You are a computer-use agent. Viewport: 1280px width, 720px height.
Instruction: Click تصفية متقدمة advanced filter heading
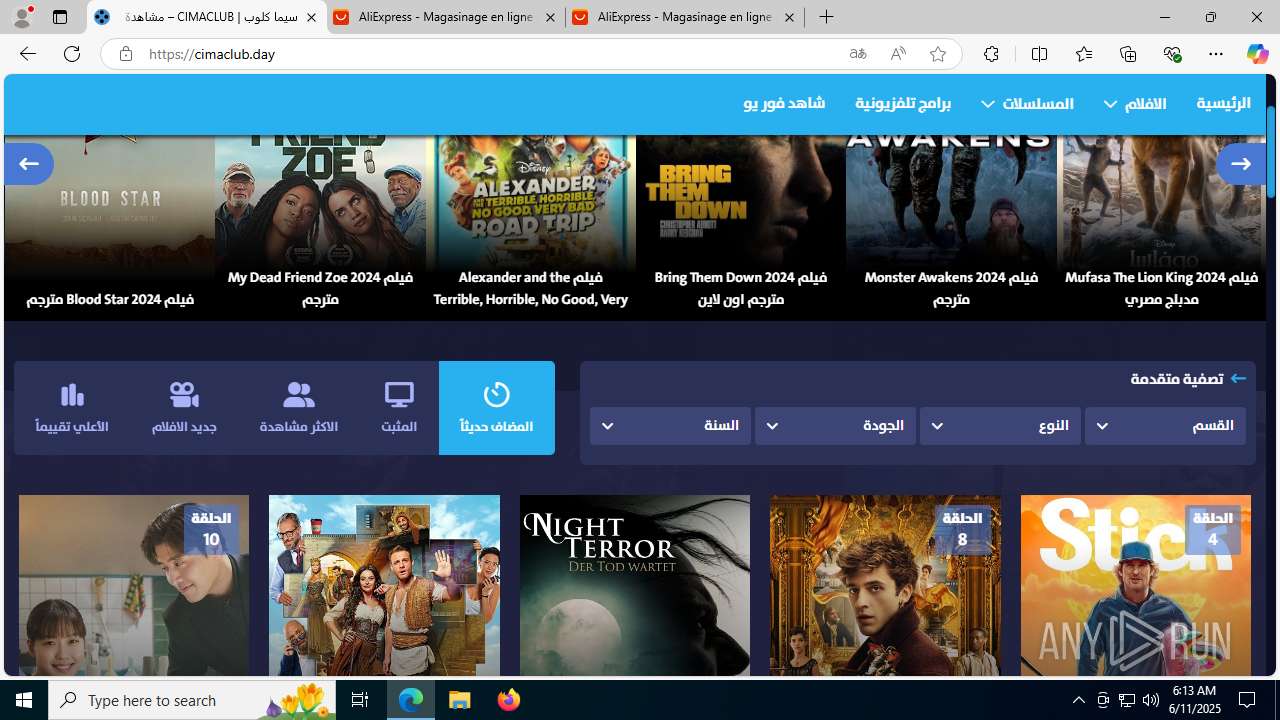1176,379
